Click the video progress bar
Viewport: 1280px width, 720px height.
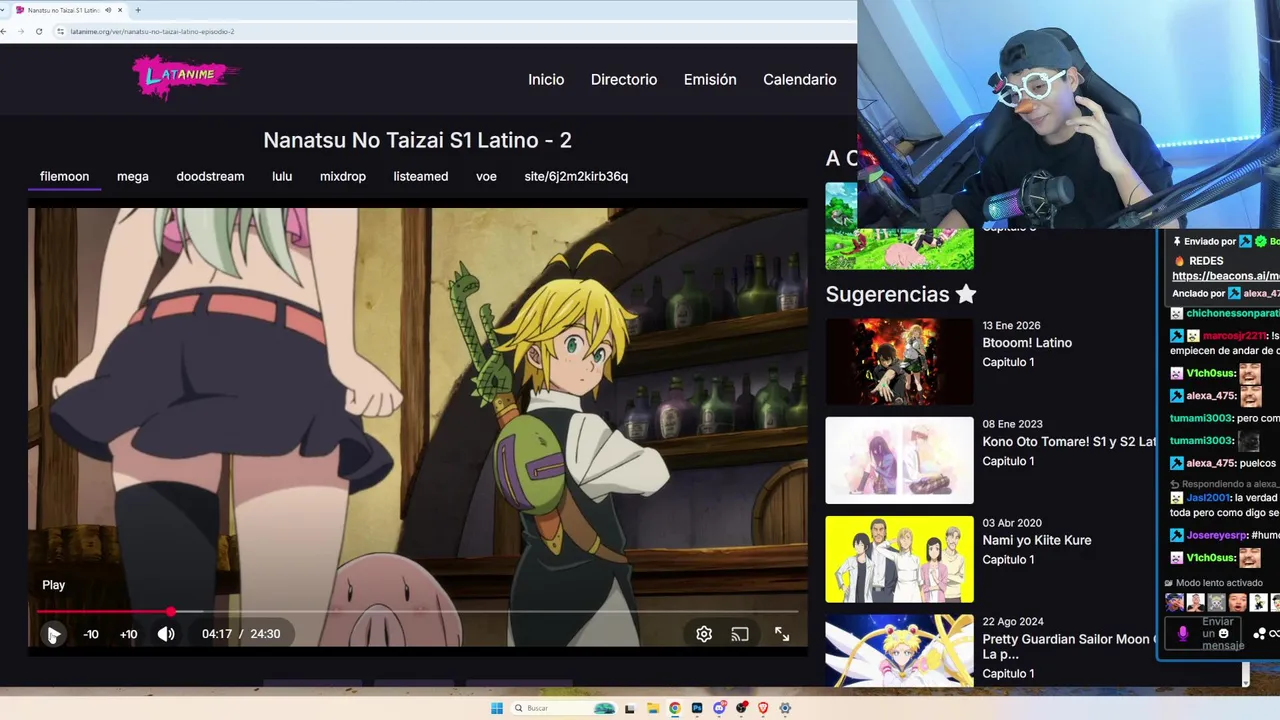tap(417, 611)
